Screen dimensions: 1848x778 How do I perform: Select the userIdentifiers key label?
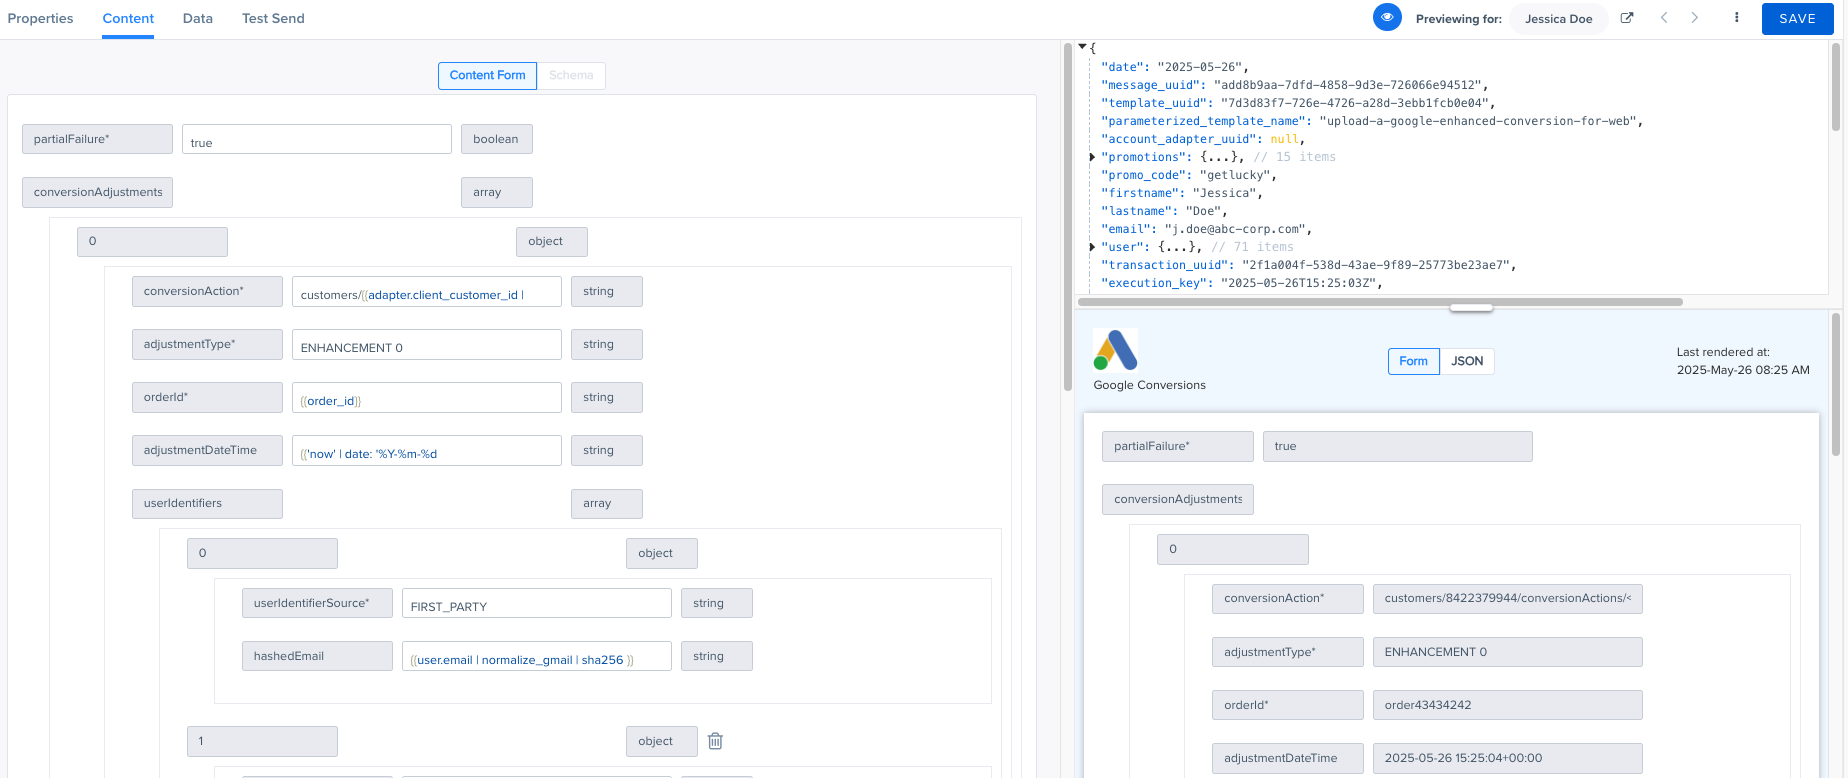coord(207,503)
